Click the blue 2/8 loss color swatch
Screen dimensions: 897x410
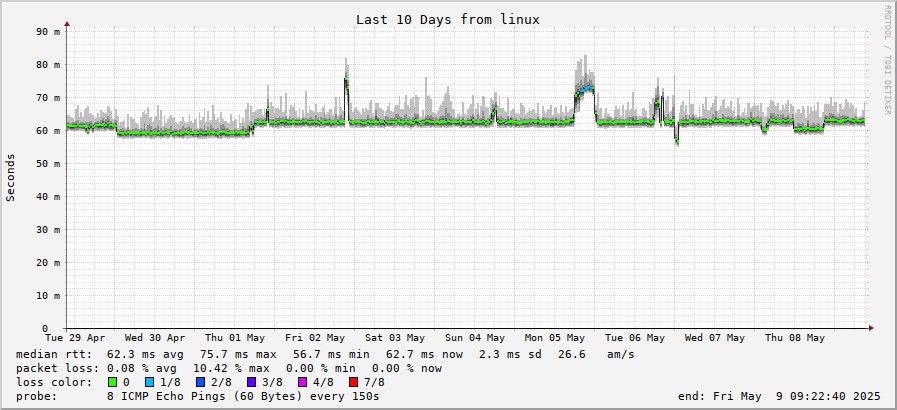coord(203,382)
